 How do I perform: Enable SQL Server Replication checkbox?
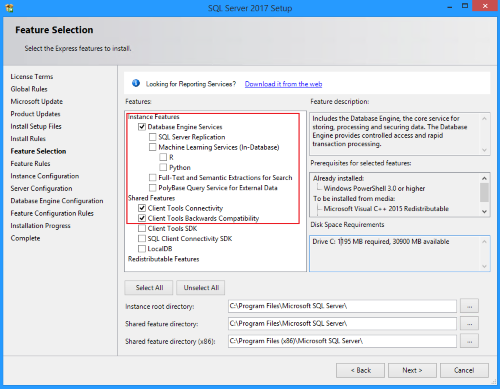(x=153, y=137)
